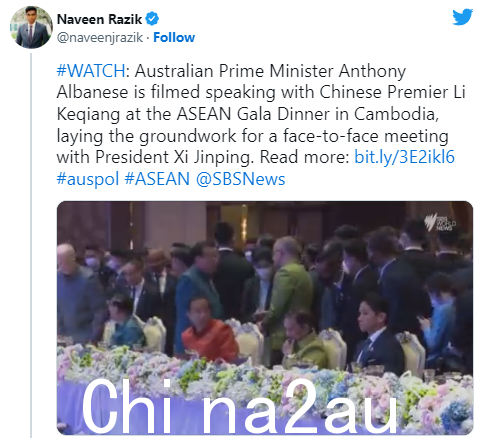Visit the bit.ly/3E2ikl6 link

coord(404,157)
